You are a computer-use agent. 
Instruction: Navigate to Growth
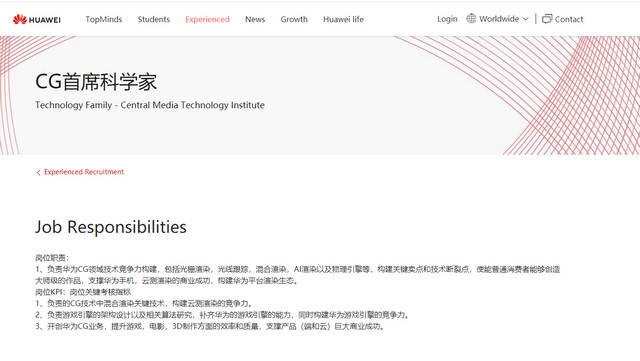coord(294,19)
